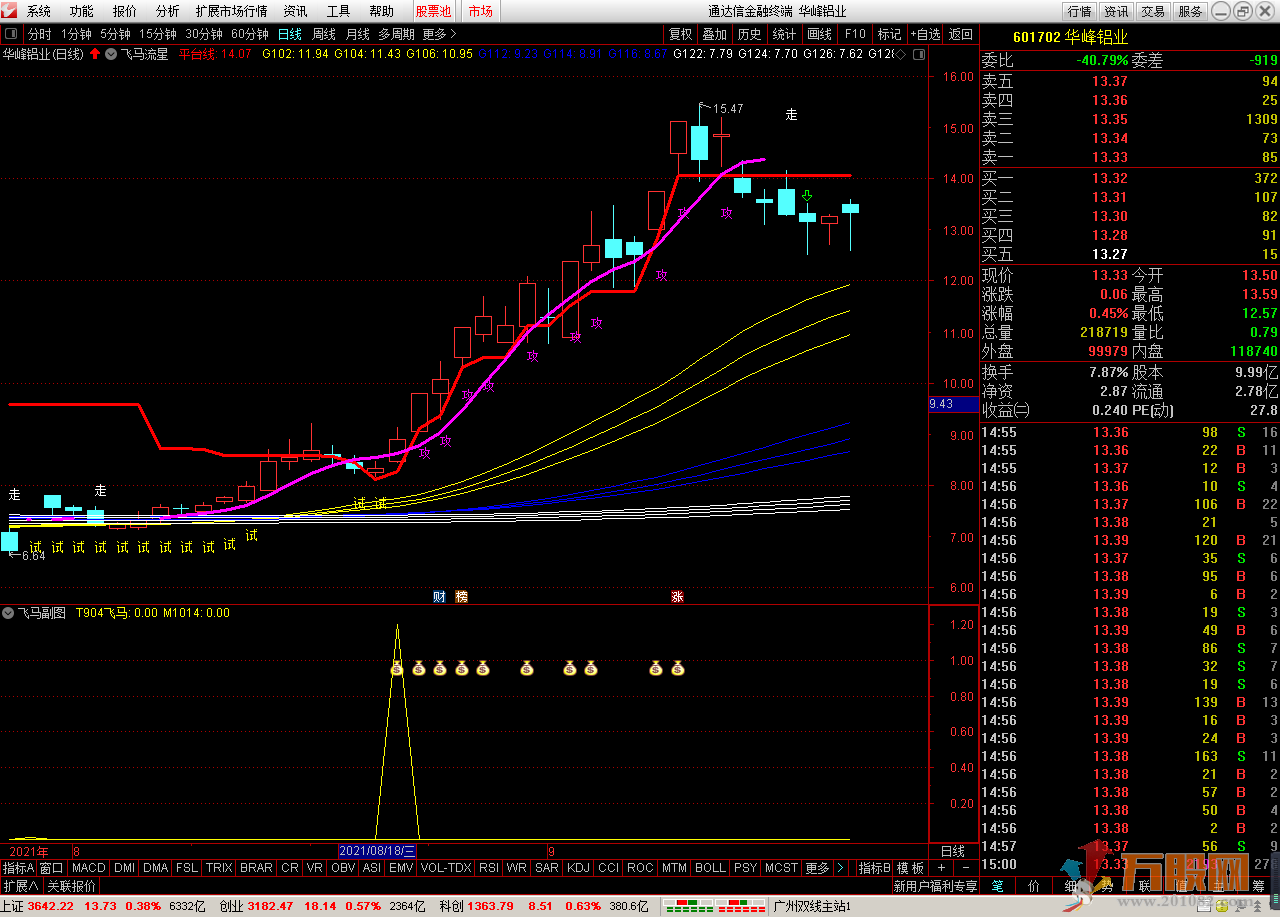This screenshot has width=1280, height=918.
Task: Click the 服务 button in title bar
Action: pos(1190,12)
